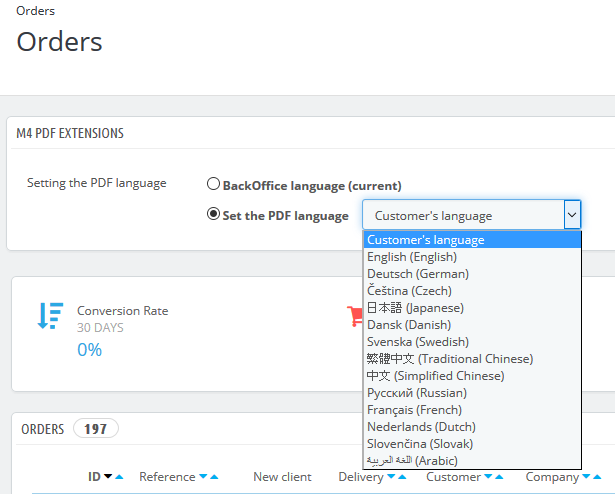This screenshot has width=615, height=494.
Task: Click the M4 PDF EXTENSIONS panel heading
Action: [x=70, y=133]
